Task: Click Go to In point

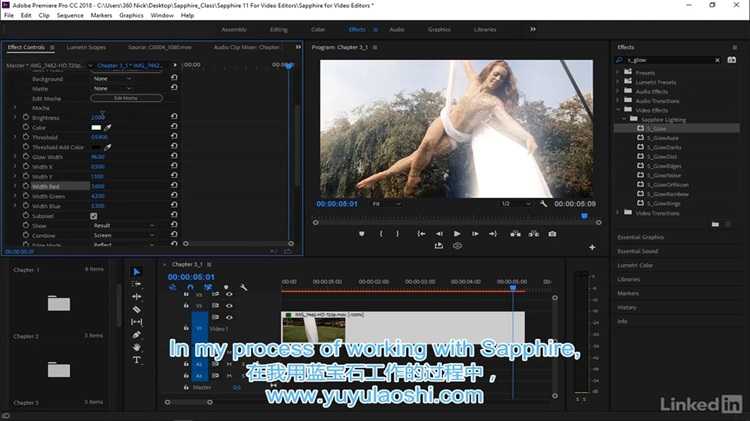Action: point(421,234)
